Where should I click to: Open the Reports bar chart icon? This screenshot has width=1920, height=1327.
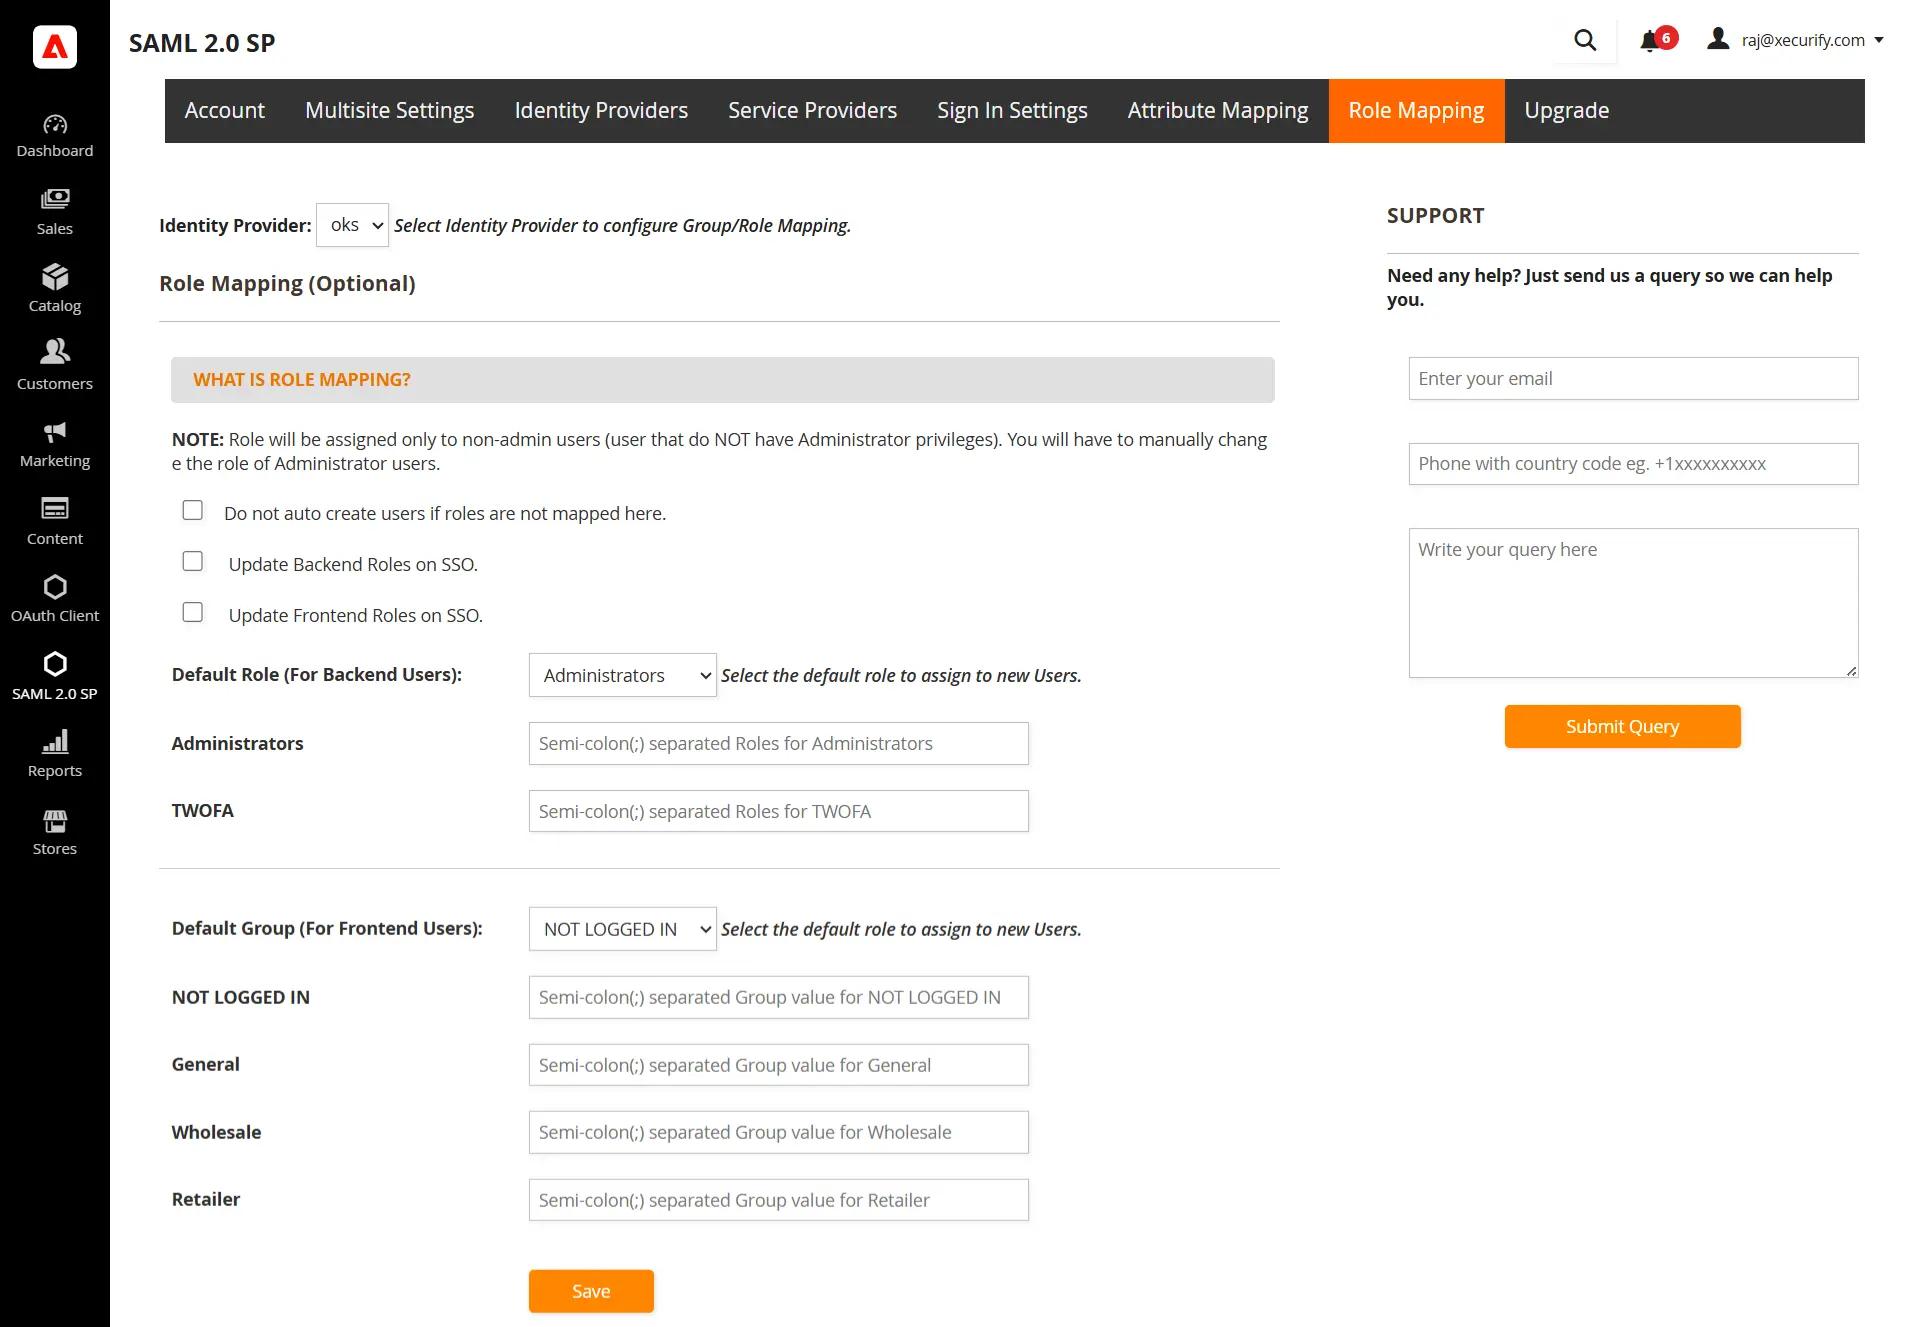tap(55, 741)
